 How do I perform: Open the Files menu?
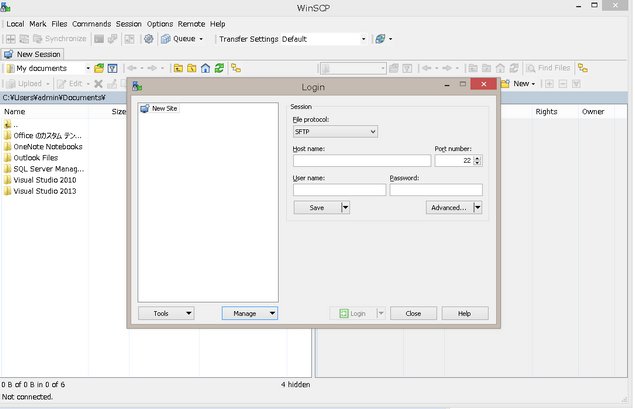pos(59,24)
